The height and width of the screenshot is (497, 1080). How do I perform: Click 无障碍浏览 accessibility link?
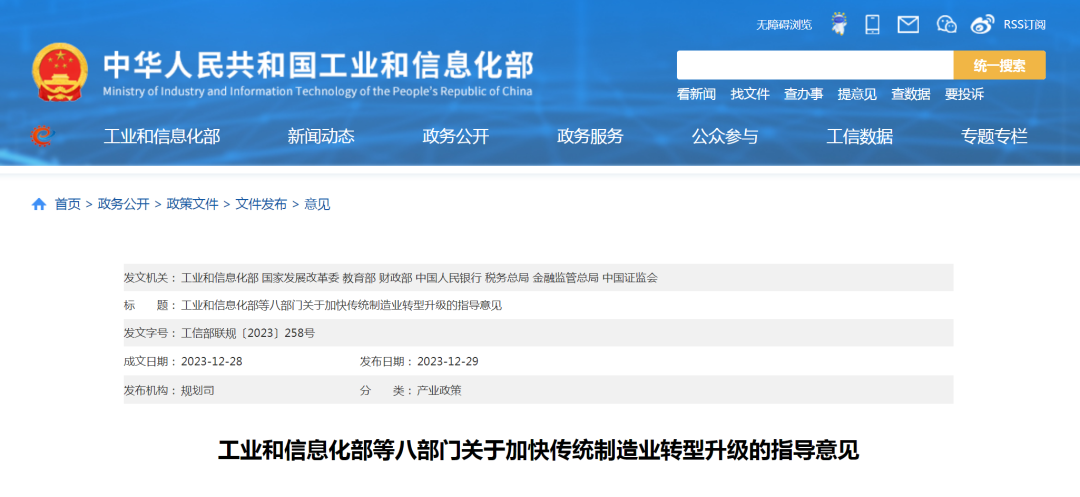[784, 25]
